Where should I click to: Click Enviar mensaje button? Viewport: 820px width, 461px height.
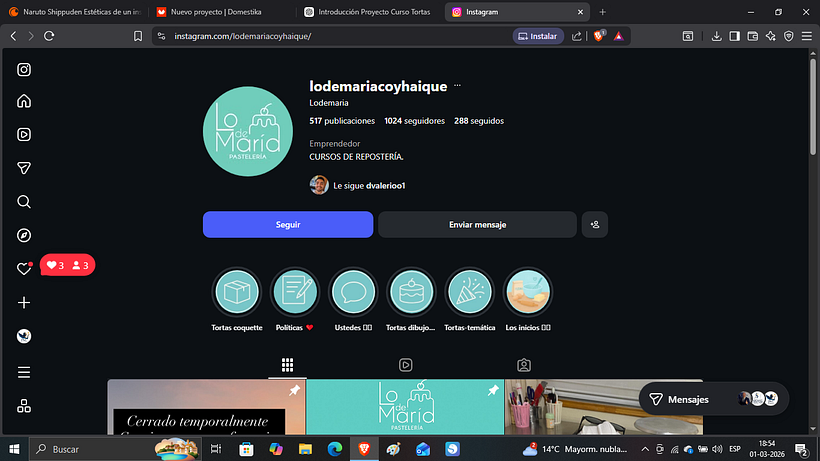coord(477,225)
